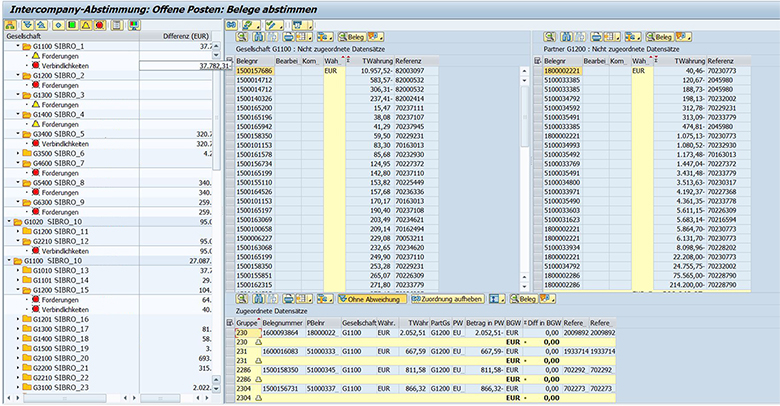The height and width of the screenshot is (406, 780).
Task: Click scroll down arrow at bottom of tree panel
Action: pos(216,388)
